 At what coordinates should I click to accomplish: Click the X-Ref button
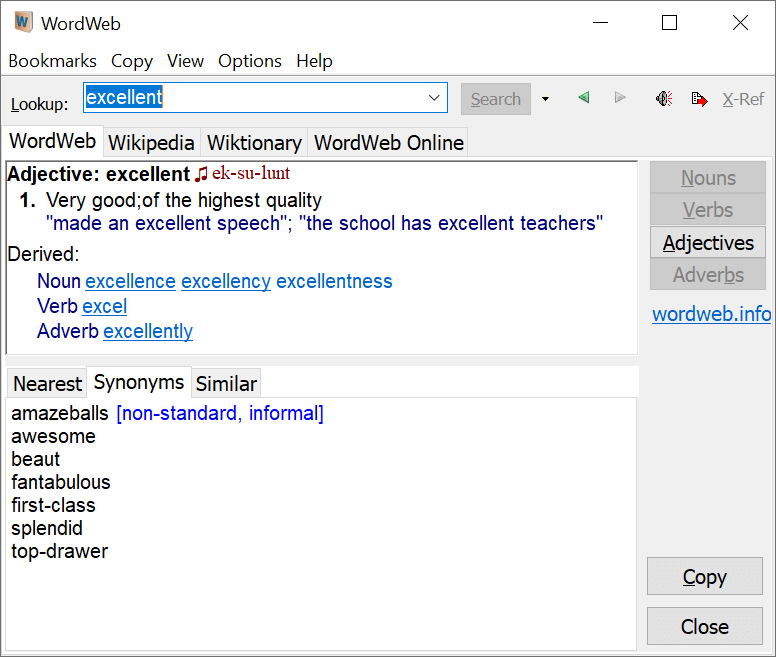tap(743, 99)
